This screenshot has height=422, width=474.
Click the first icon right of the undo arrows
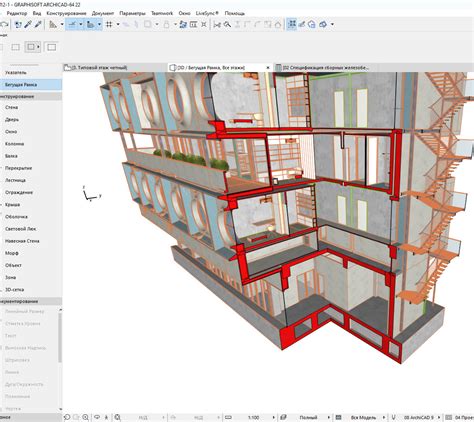tap(18, 24)
